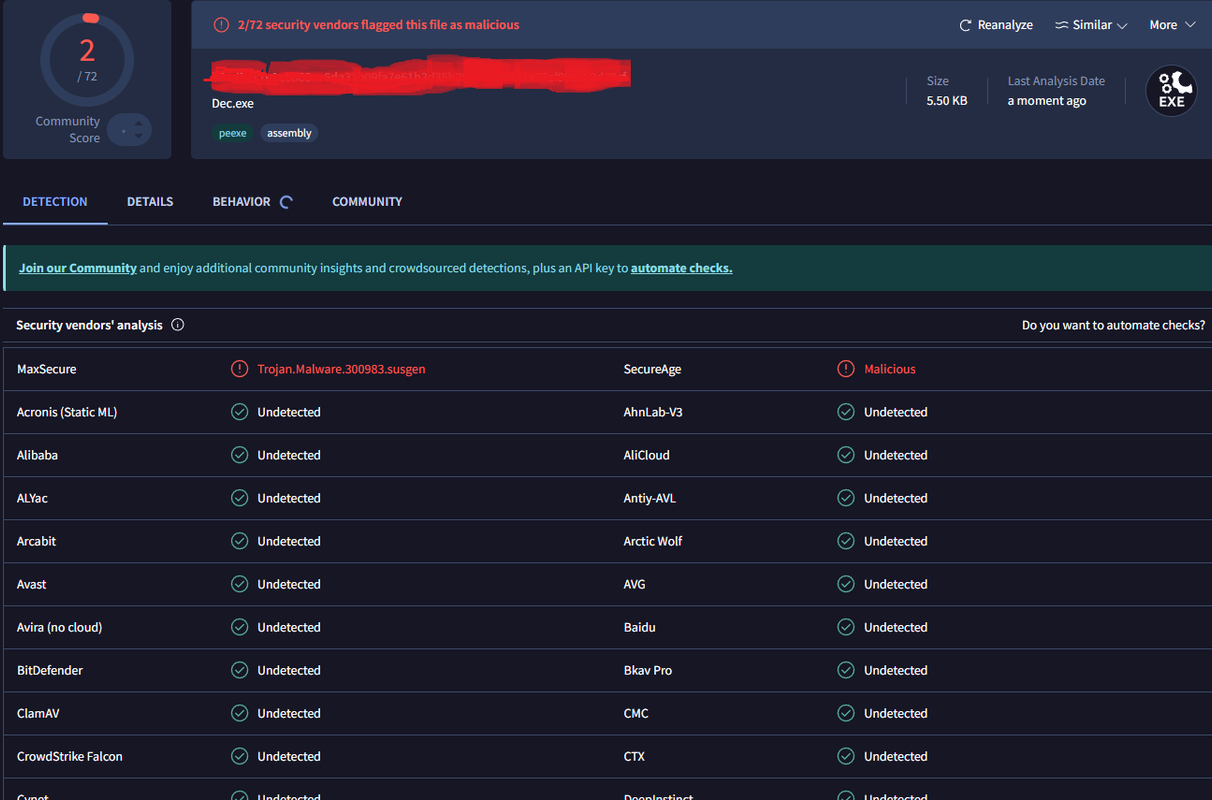Click the 5.50 KB size value

coord(947,100)
